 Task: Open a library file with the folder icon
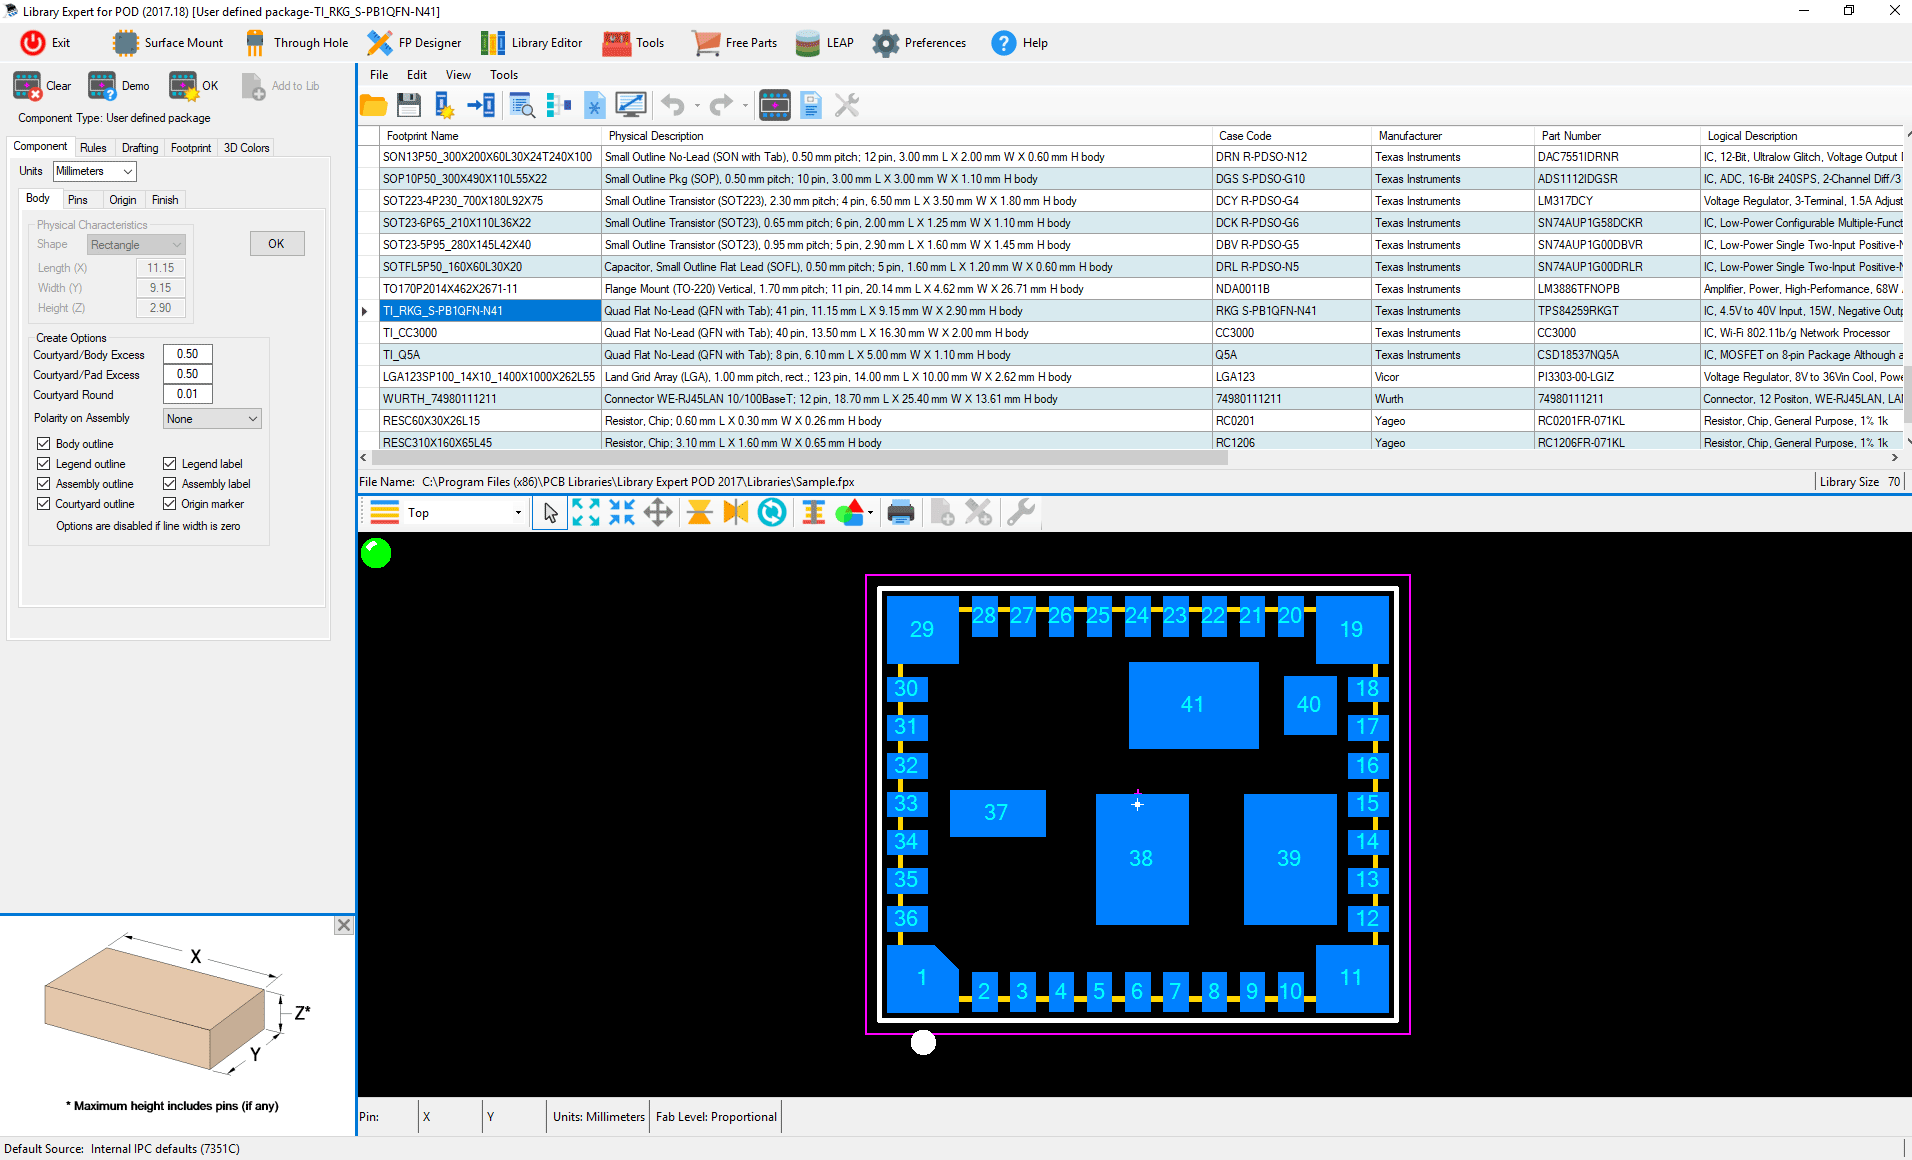(x=373, y=105)
